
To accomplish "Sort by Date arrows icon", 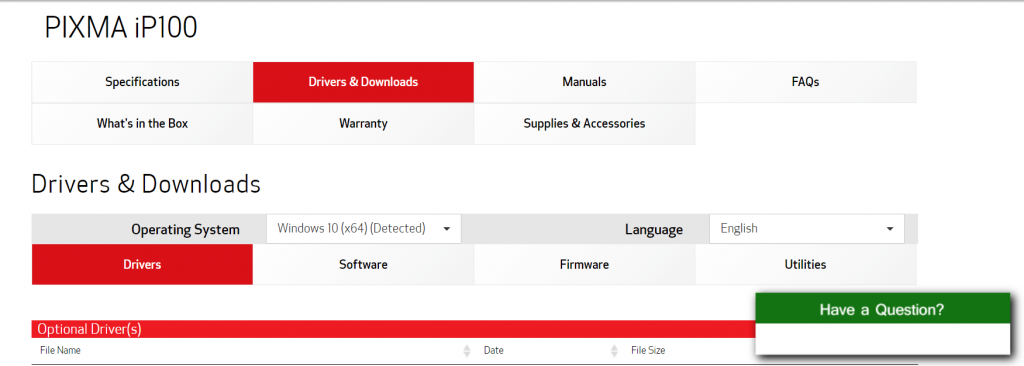I will pyautogui.click(x=614, y=351).
